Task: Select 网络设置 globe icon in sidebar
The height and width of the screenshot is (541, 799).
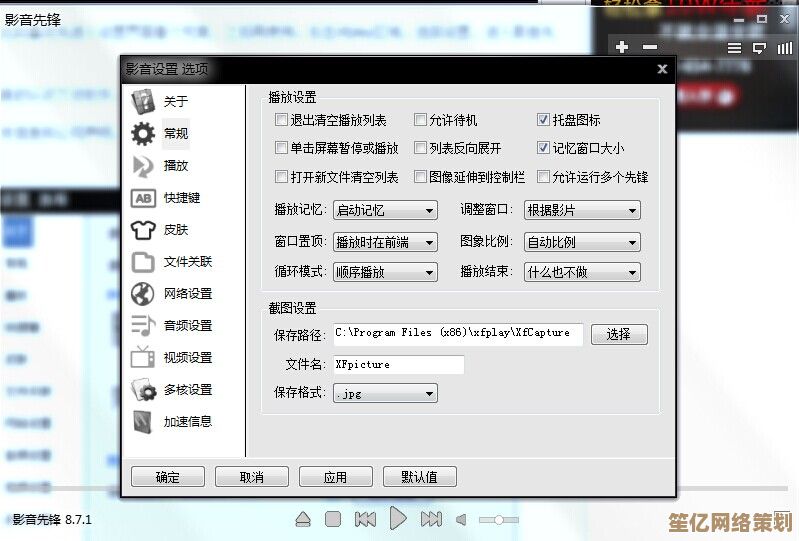Action: click(144, 293)
